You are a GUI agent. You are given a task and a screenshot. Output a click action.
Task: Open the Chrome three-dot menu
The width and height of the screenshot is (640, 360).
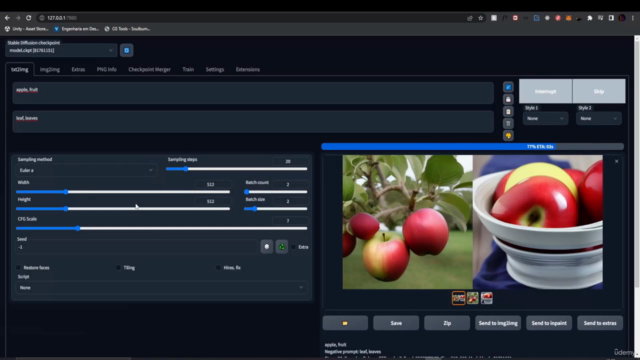(633, 18)
